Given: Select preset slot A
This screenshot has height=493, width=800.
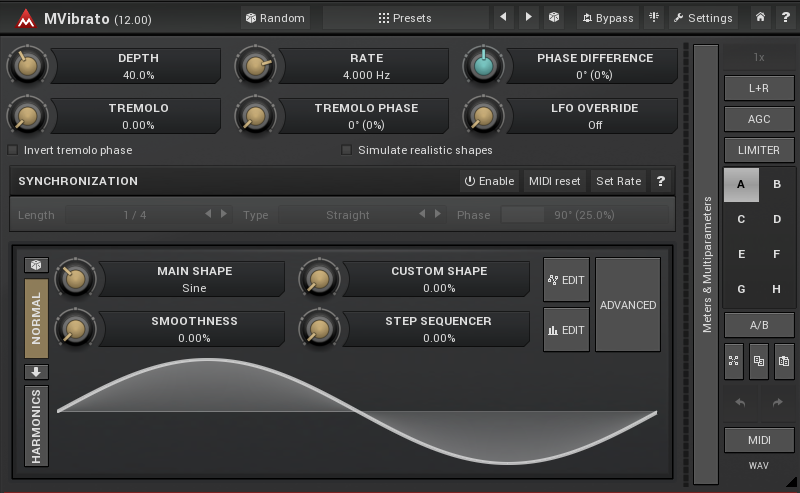Looking at the screenshot, I should (x=741, y=184).
